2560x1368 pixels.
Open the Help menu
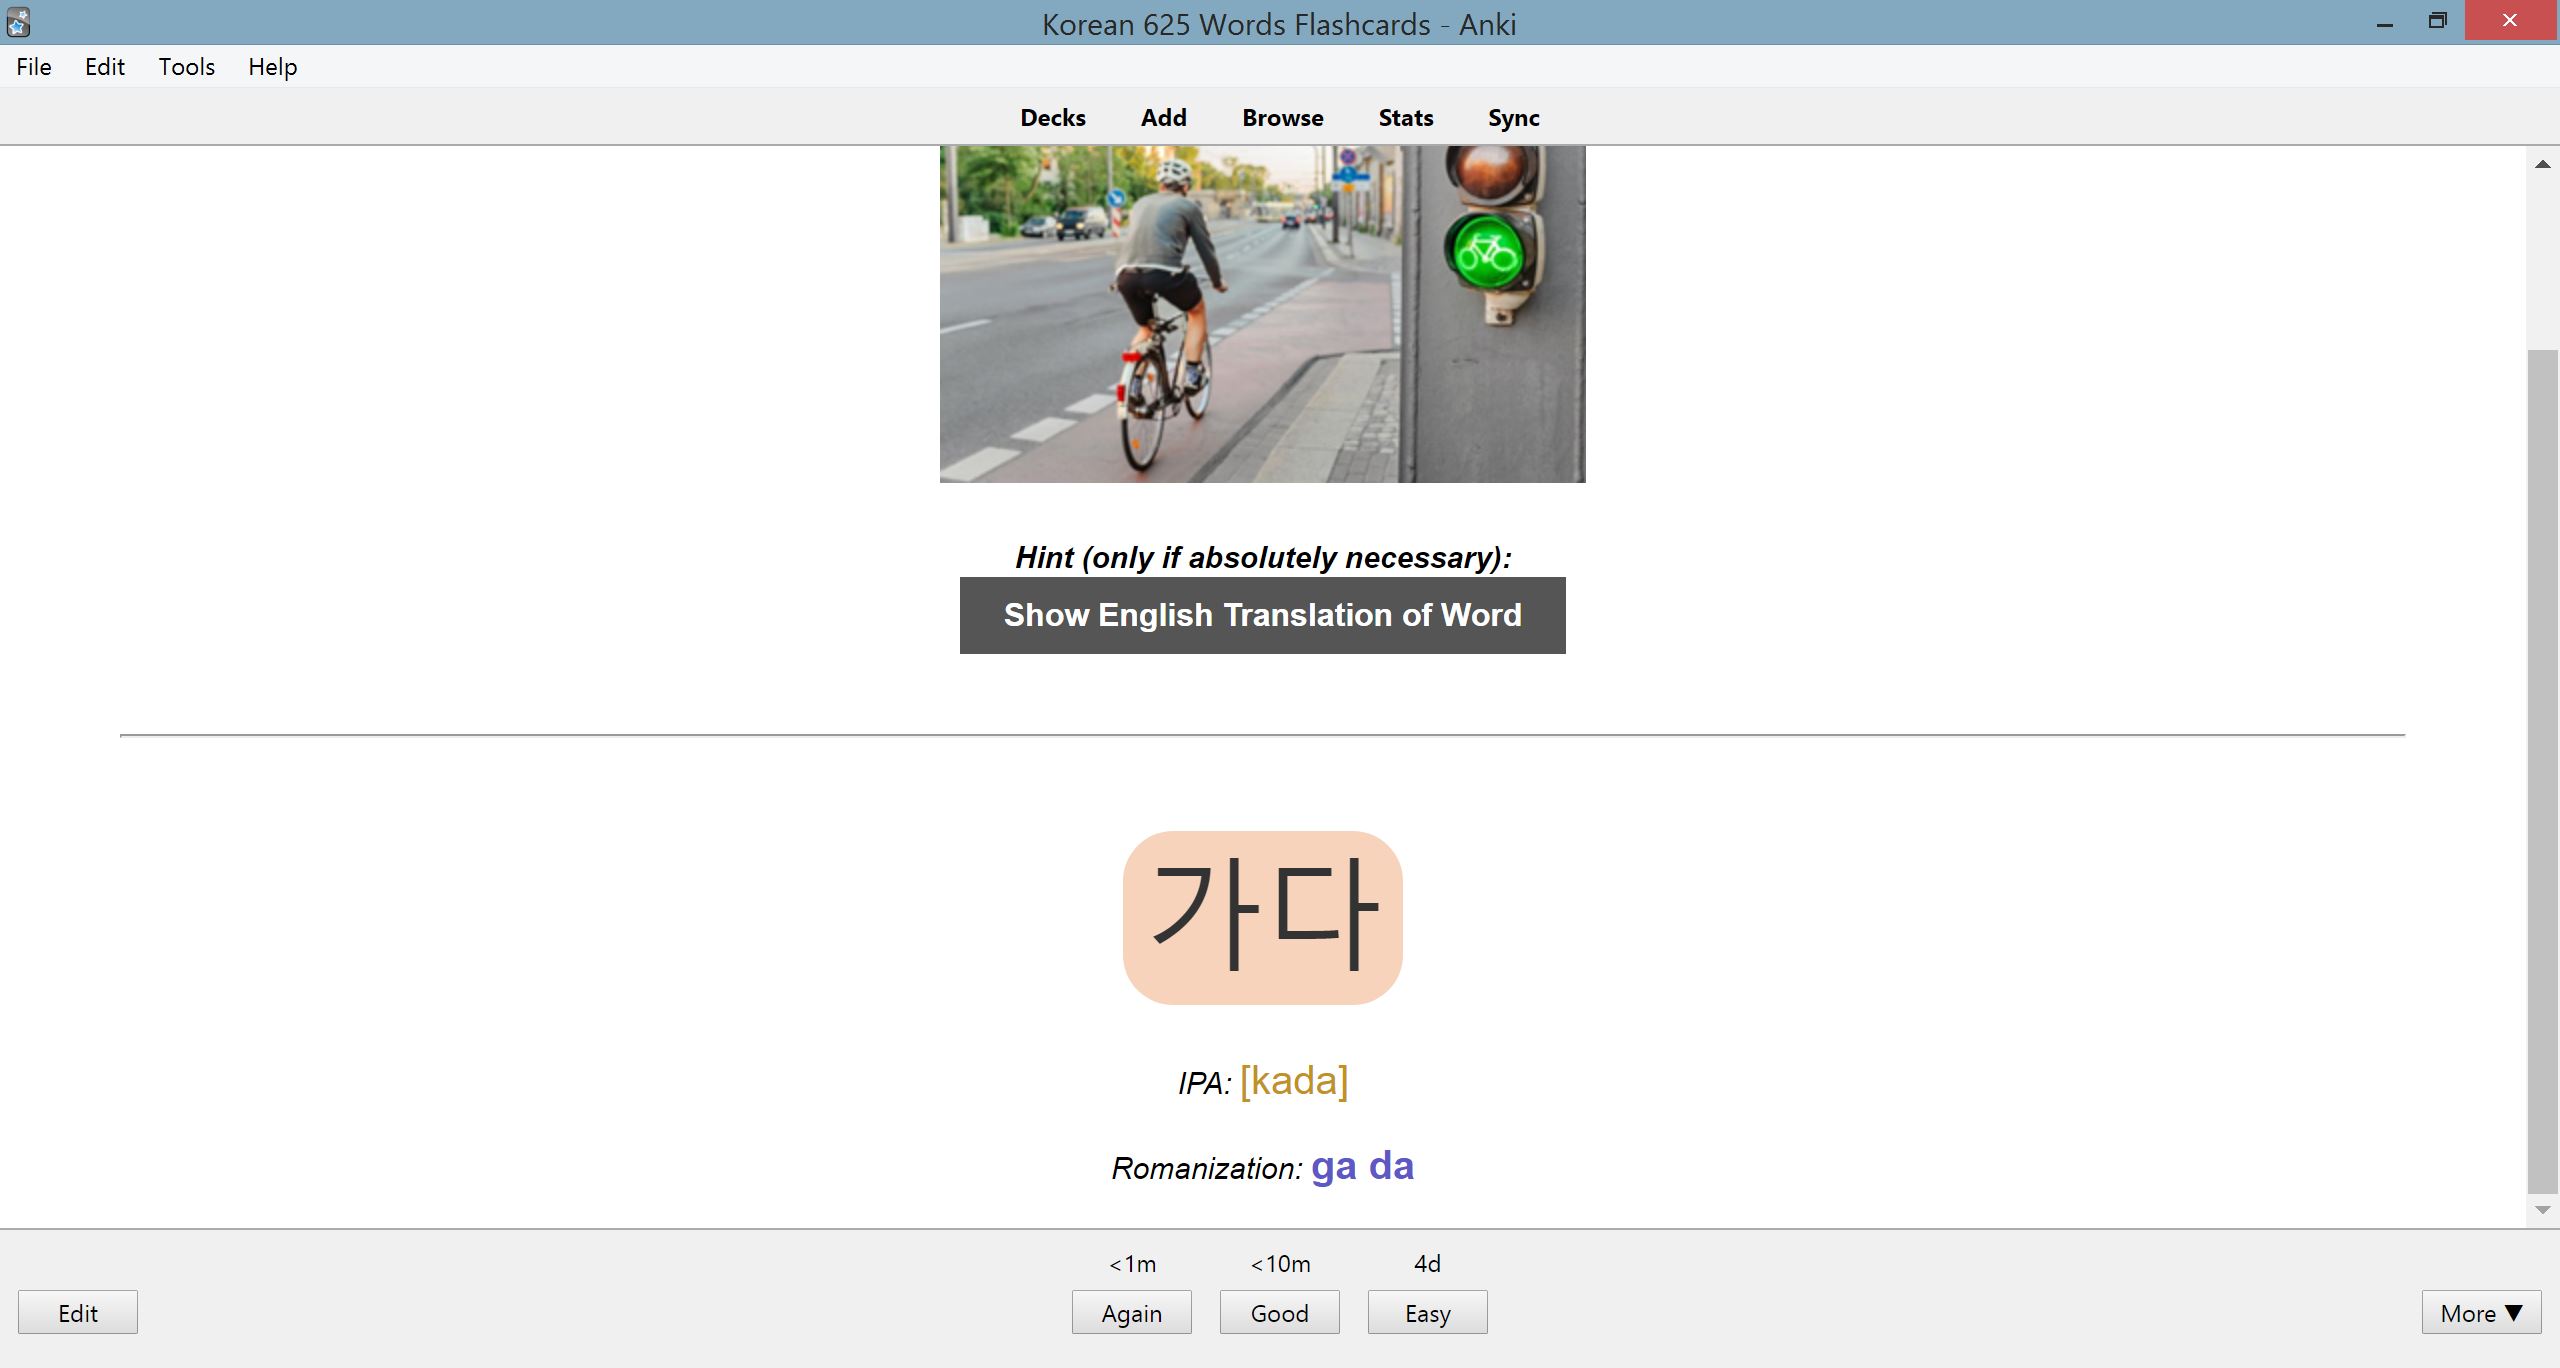pos(273,67)
